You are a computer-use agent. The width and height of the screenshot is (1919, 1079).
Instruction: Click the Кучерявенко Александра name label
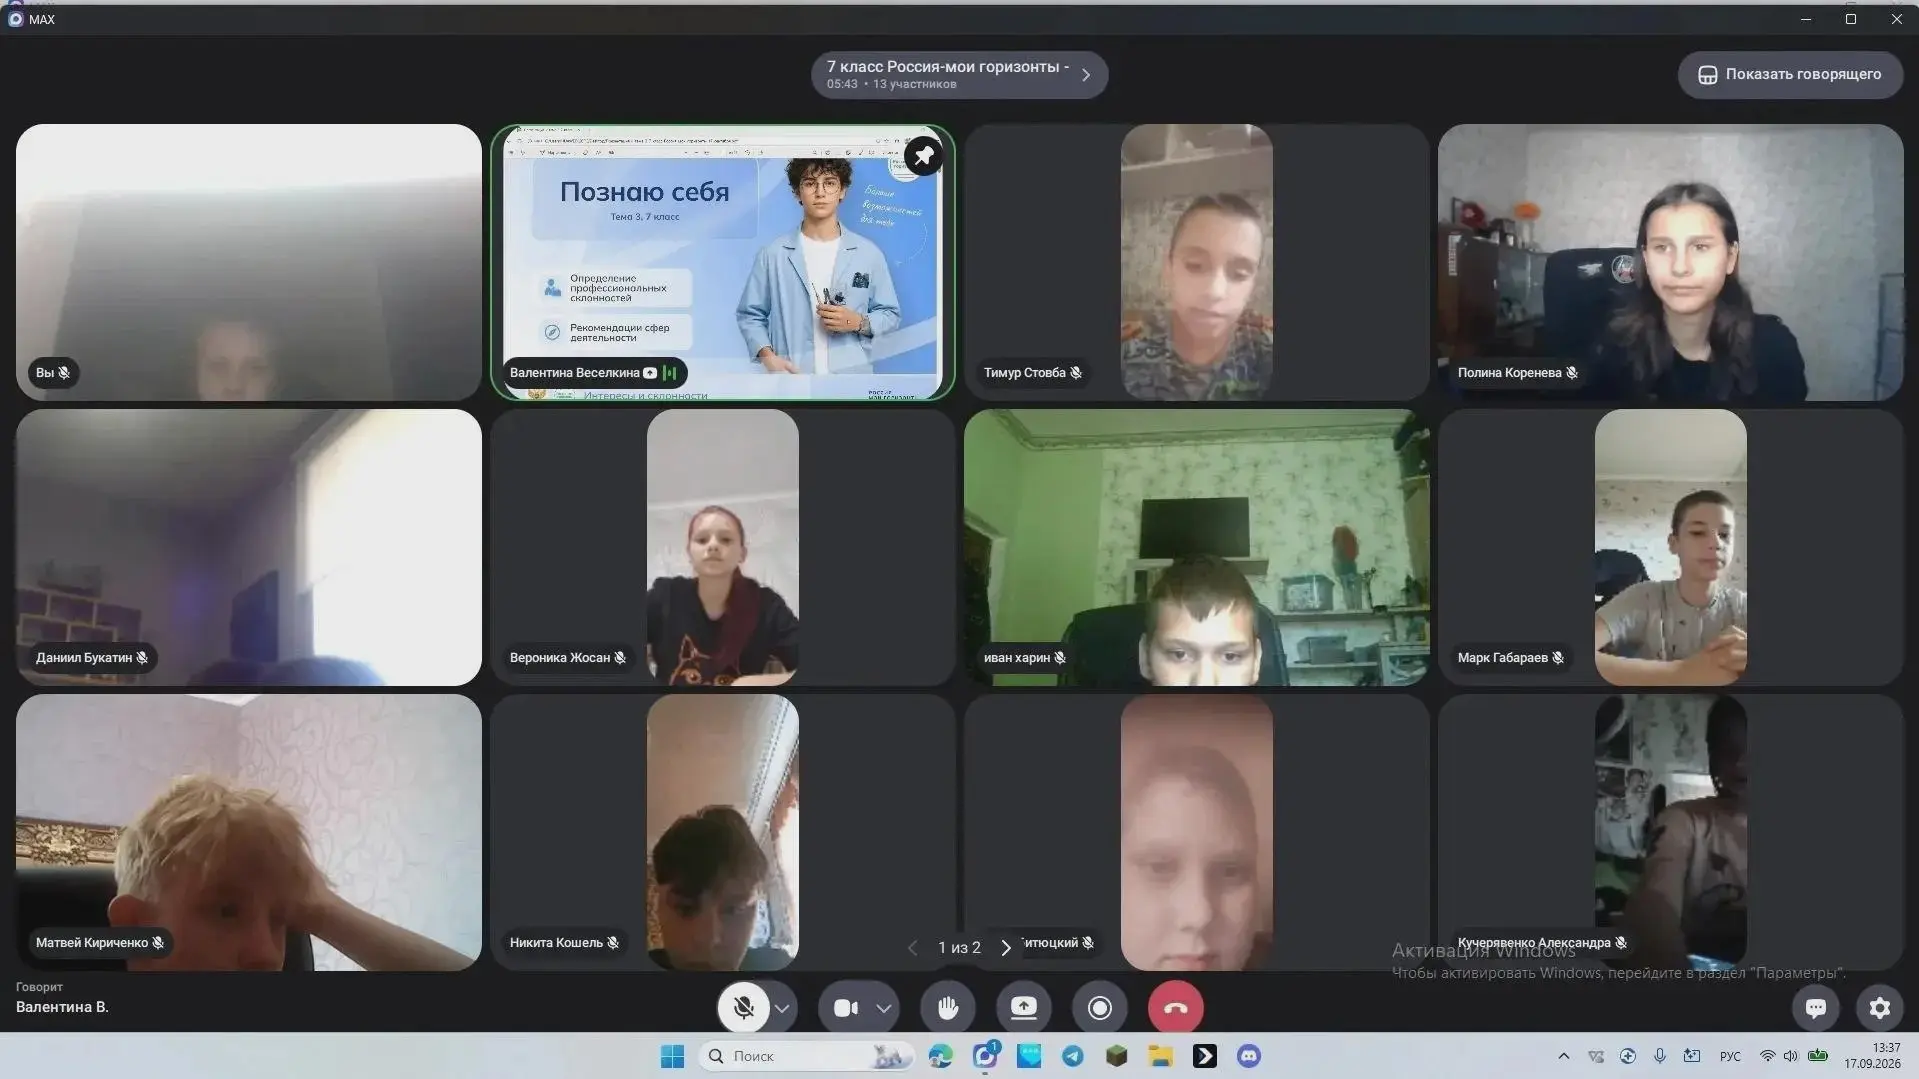1542,943
